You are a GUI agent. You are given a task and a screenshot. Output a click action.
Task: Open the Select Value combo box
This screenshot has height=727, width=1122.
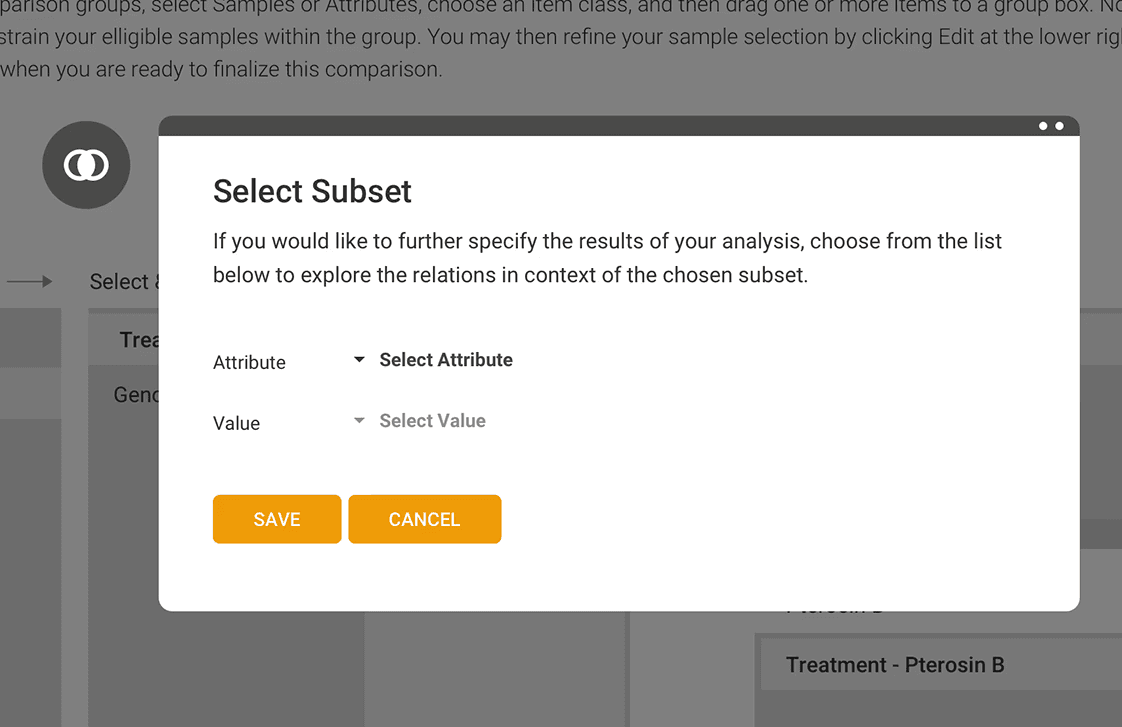tap(420, 421)
